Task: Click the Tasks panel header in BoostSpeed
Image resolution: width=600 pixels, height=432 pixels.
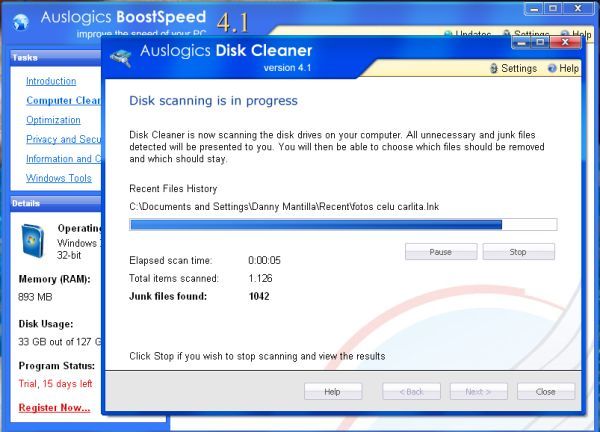Action: (56, 57)
